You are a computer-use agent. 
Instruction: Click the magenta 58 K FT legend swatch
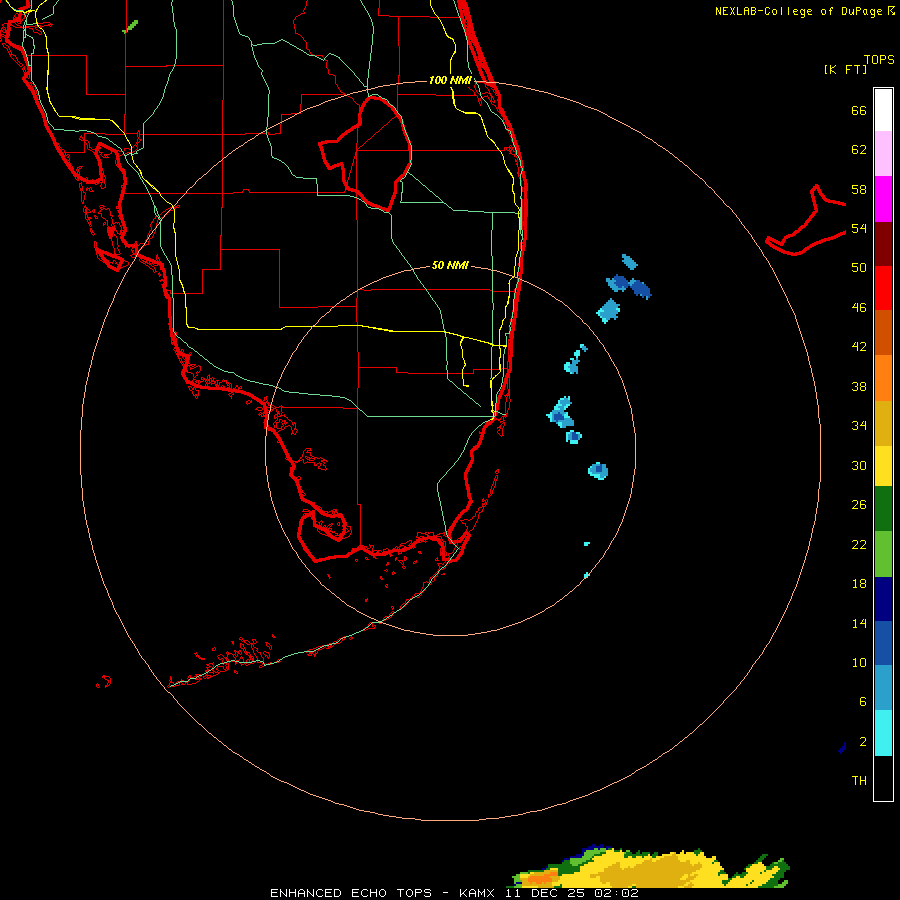click(883, 199)
